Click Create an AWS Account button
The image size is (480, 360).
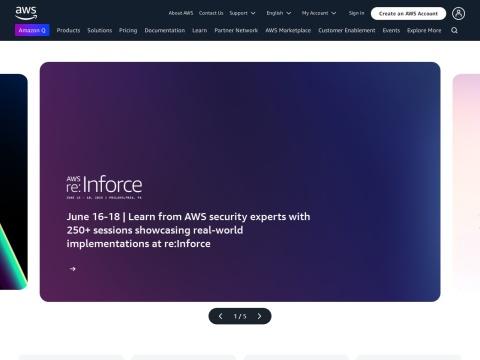click(x=408, y=14)
